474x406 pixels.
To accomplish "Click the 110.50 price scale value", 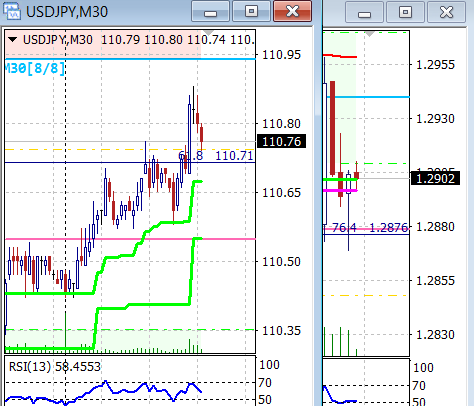I will click(x=281, y=262).
